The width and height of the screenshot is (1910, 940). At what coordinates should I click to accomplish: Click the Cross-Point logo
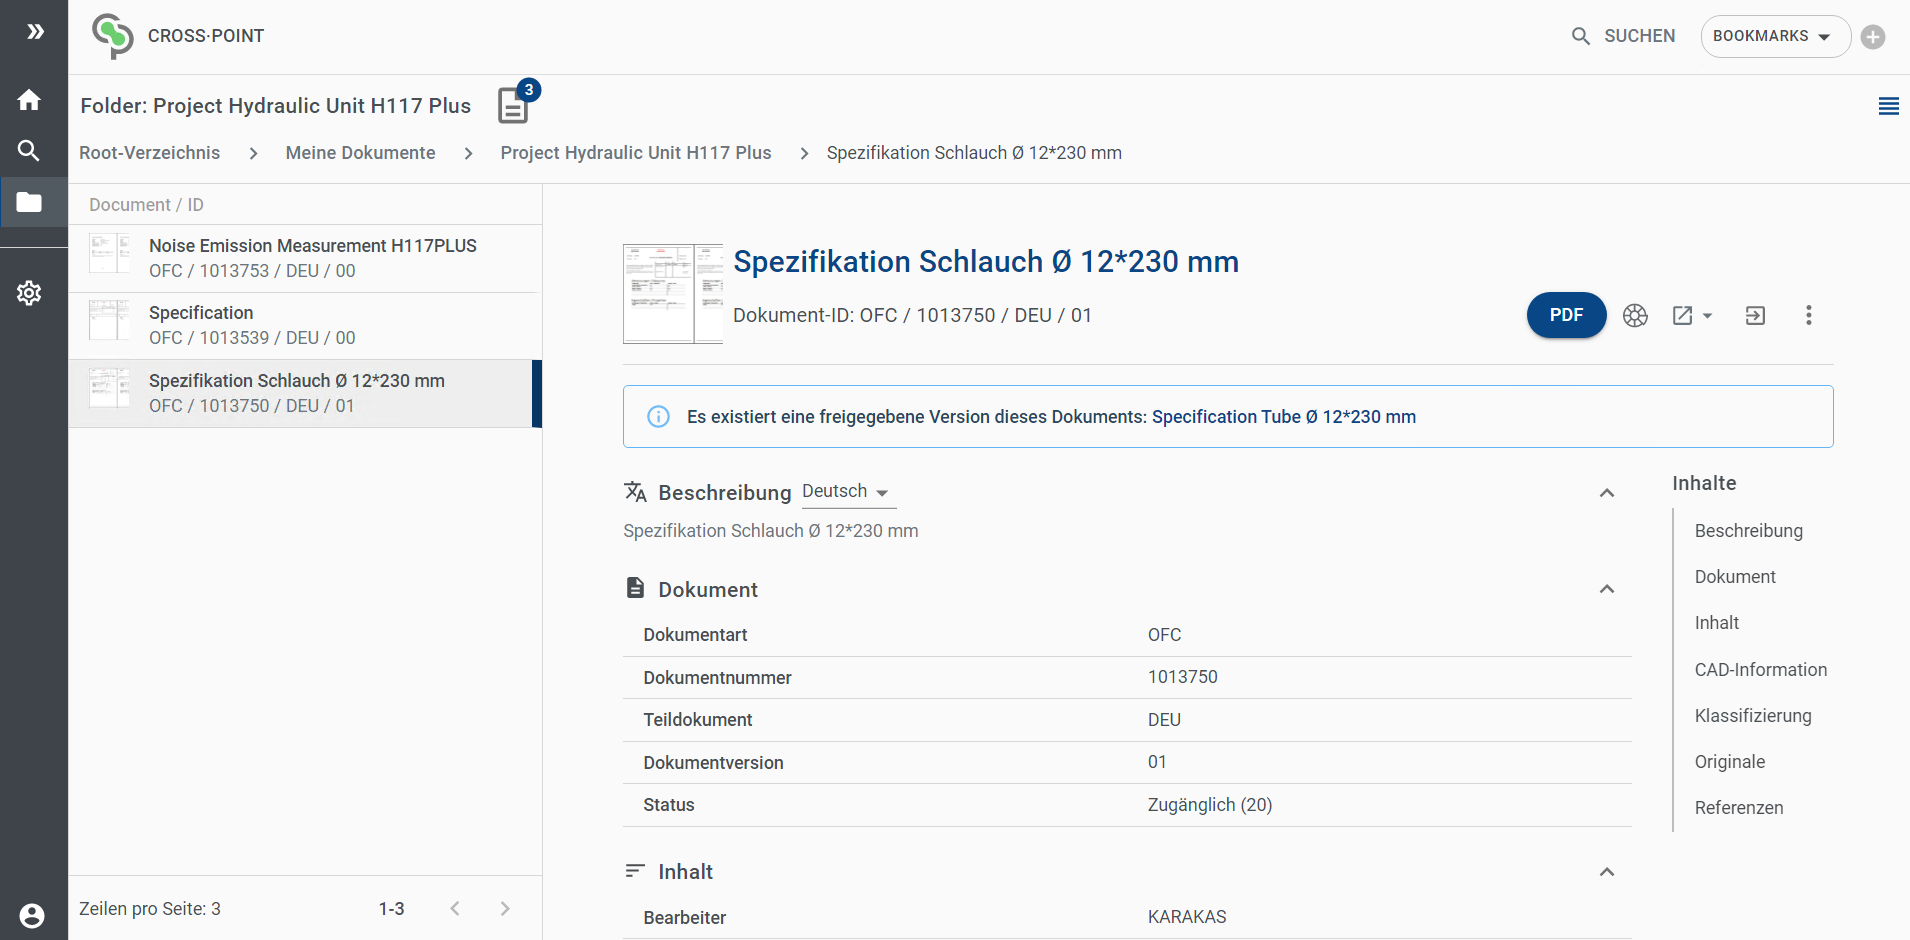click(x=112, y=36)
